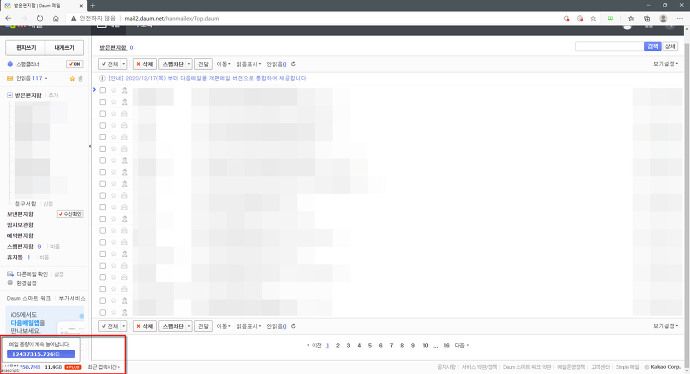Open the top 보기설정 view settings dropdown
Screen dimensions: 690x374
[665, 64]
